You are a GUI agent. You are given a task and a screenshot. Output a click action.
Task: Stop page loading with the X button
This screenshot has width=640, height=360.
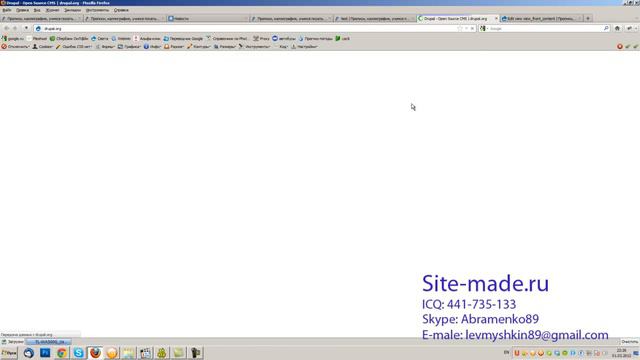tap(472, 29)
